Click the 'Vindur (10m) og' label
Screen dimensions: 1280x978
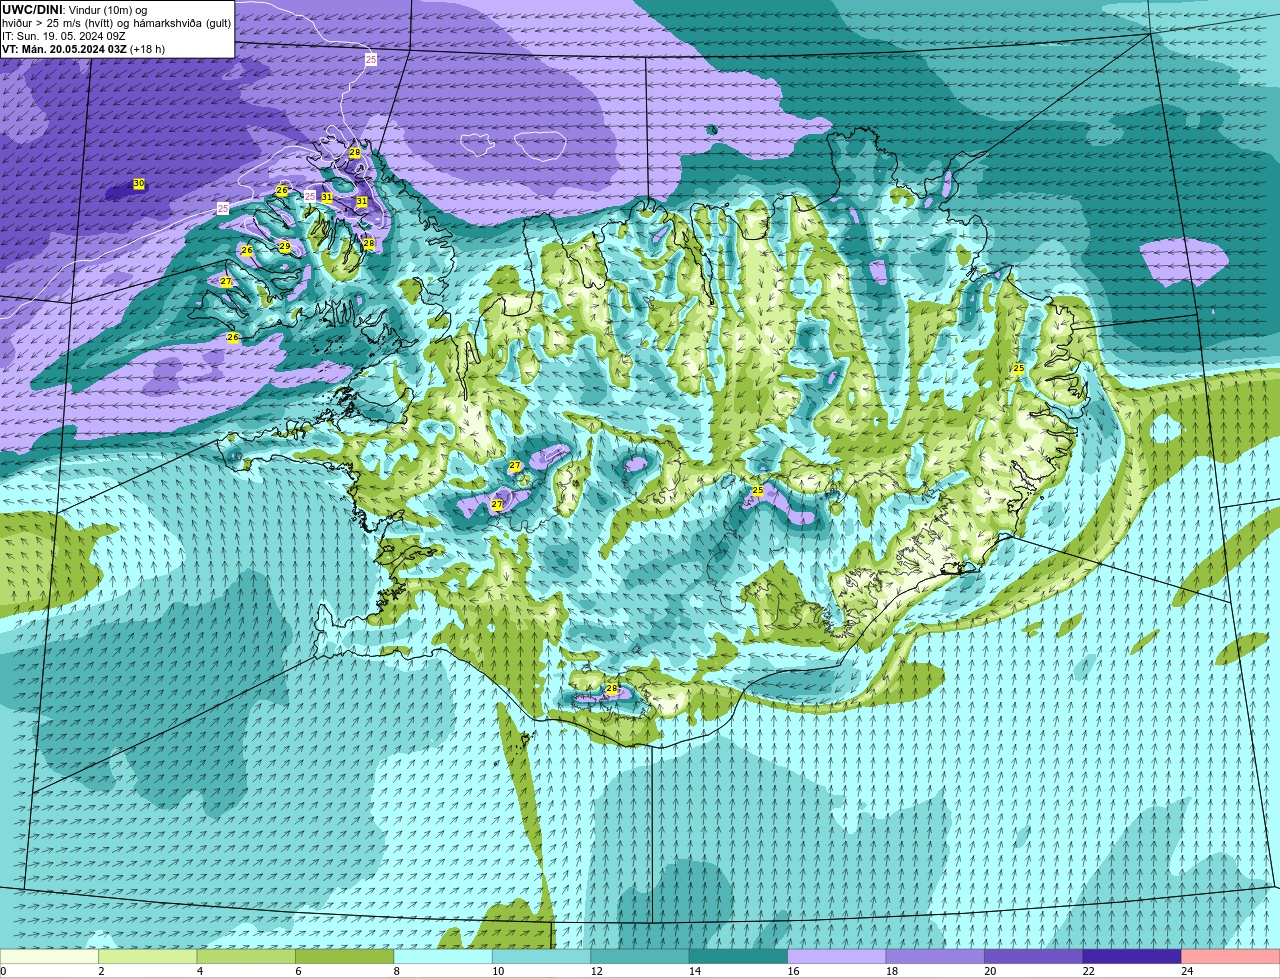[x=108, y=10]
